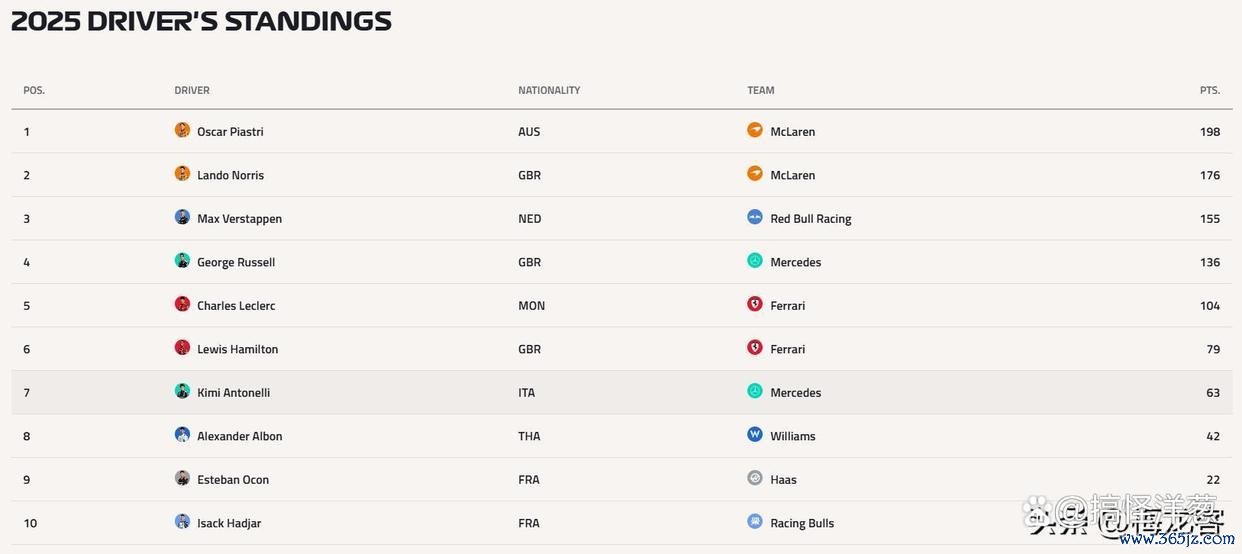Click the NATIONALITY column header
Image resolution: width=1242 pixels, height=554 pixels.
pos(549,90)
